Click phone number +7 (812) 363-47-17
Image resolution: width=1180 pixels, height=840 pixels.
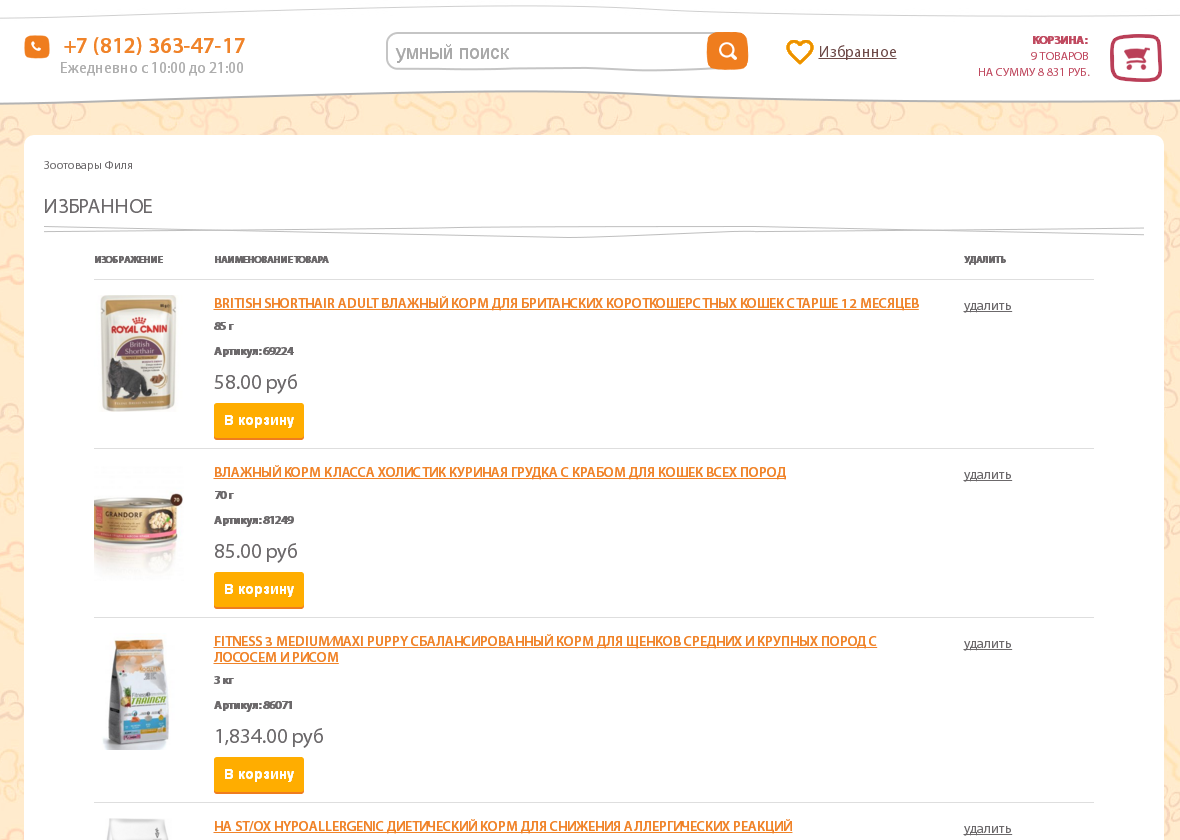click(154, 46)
